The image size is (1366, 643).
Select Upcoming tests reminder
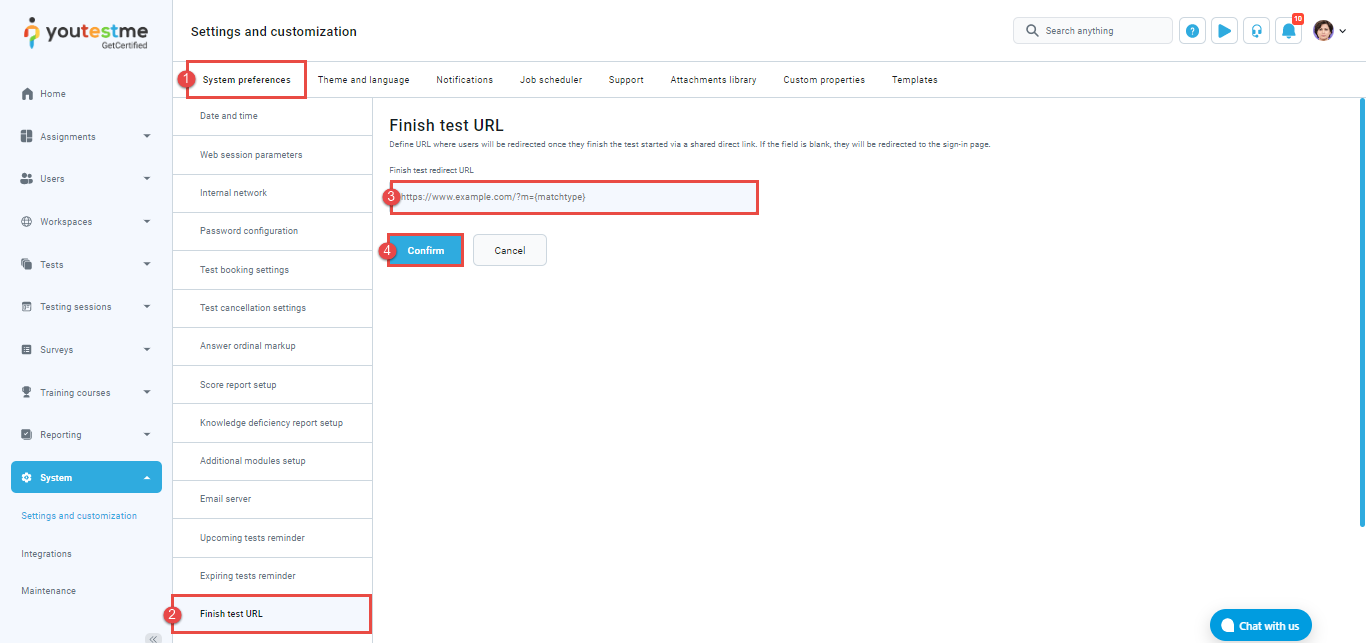[272, 538]
